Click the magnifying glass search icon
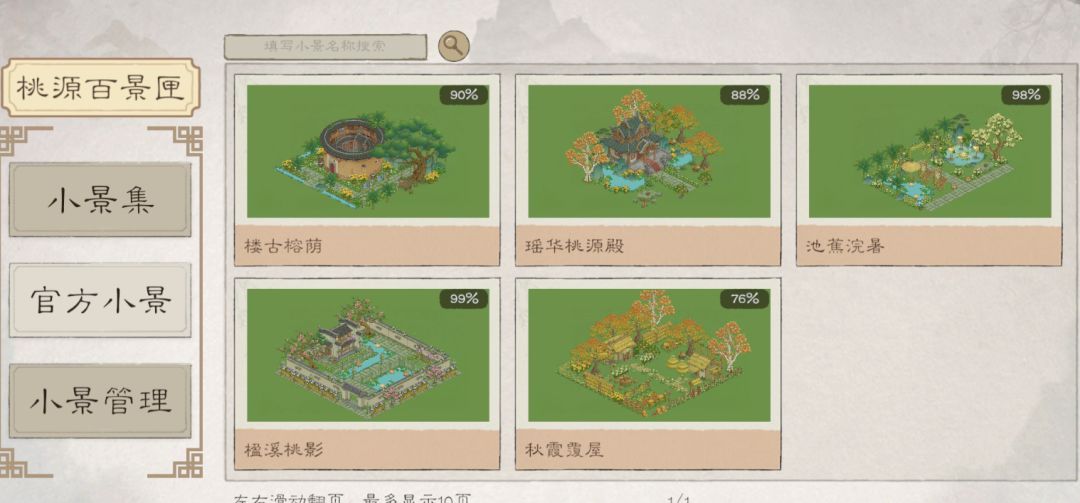The width and height of the screenshot is (1080, 503). coord(453,45)
